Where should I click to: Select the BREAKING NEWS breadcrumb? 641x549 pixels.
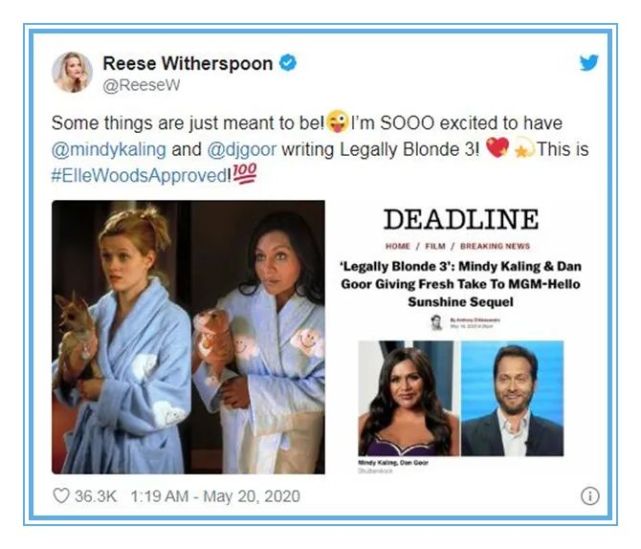[x=495, y=246]
